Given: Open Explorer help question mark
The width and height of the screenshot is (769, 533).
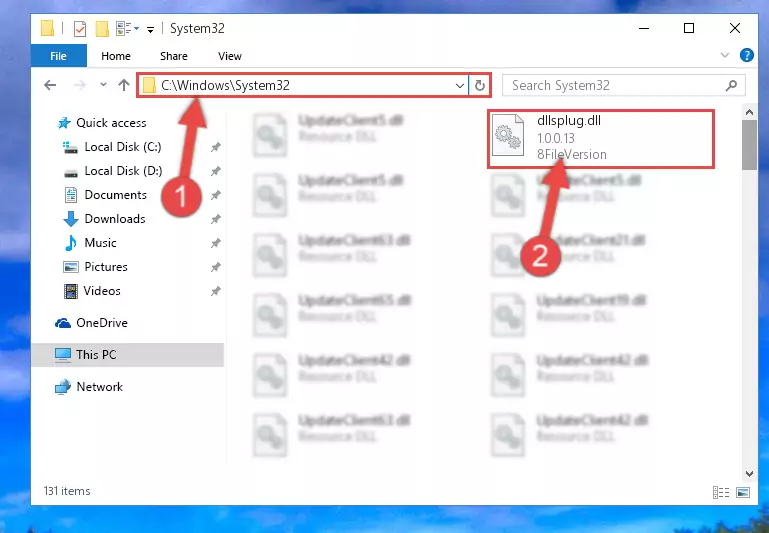Looking at the screenshot, I should pyautogui.click(x=746, y=55).
